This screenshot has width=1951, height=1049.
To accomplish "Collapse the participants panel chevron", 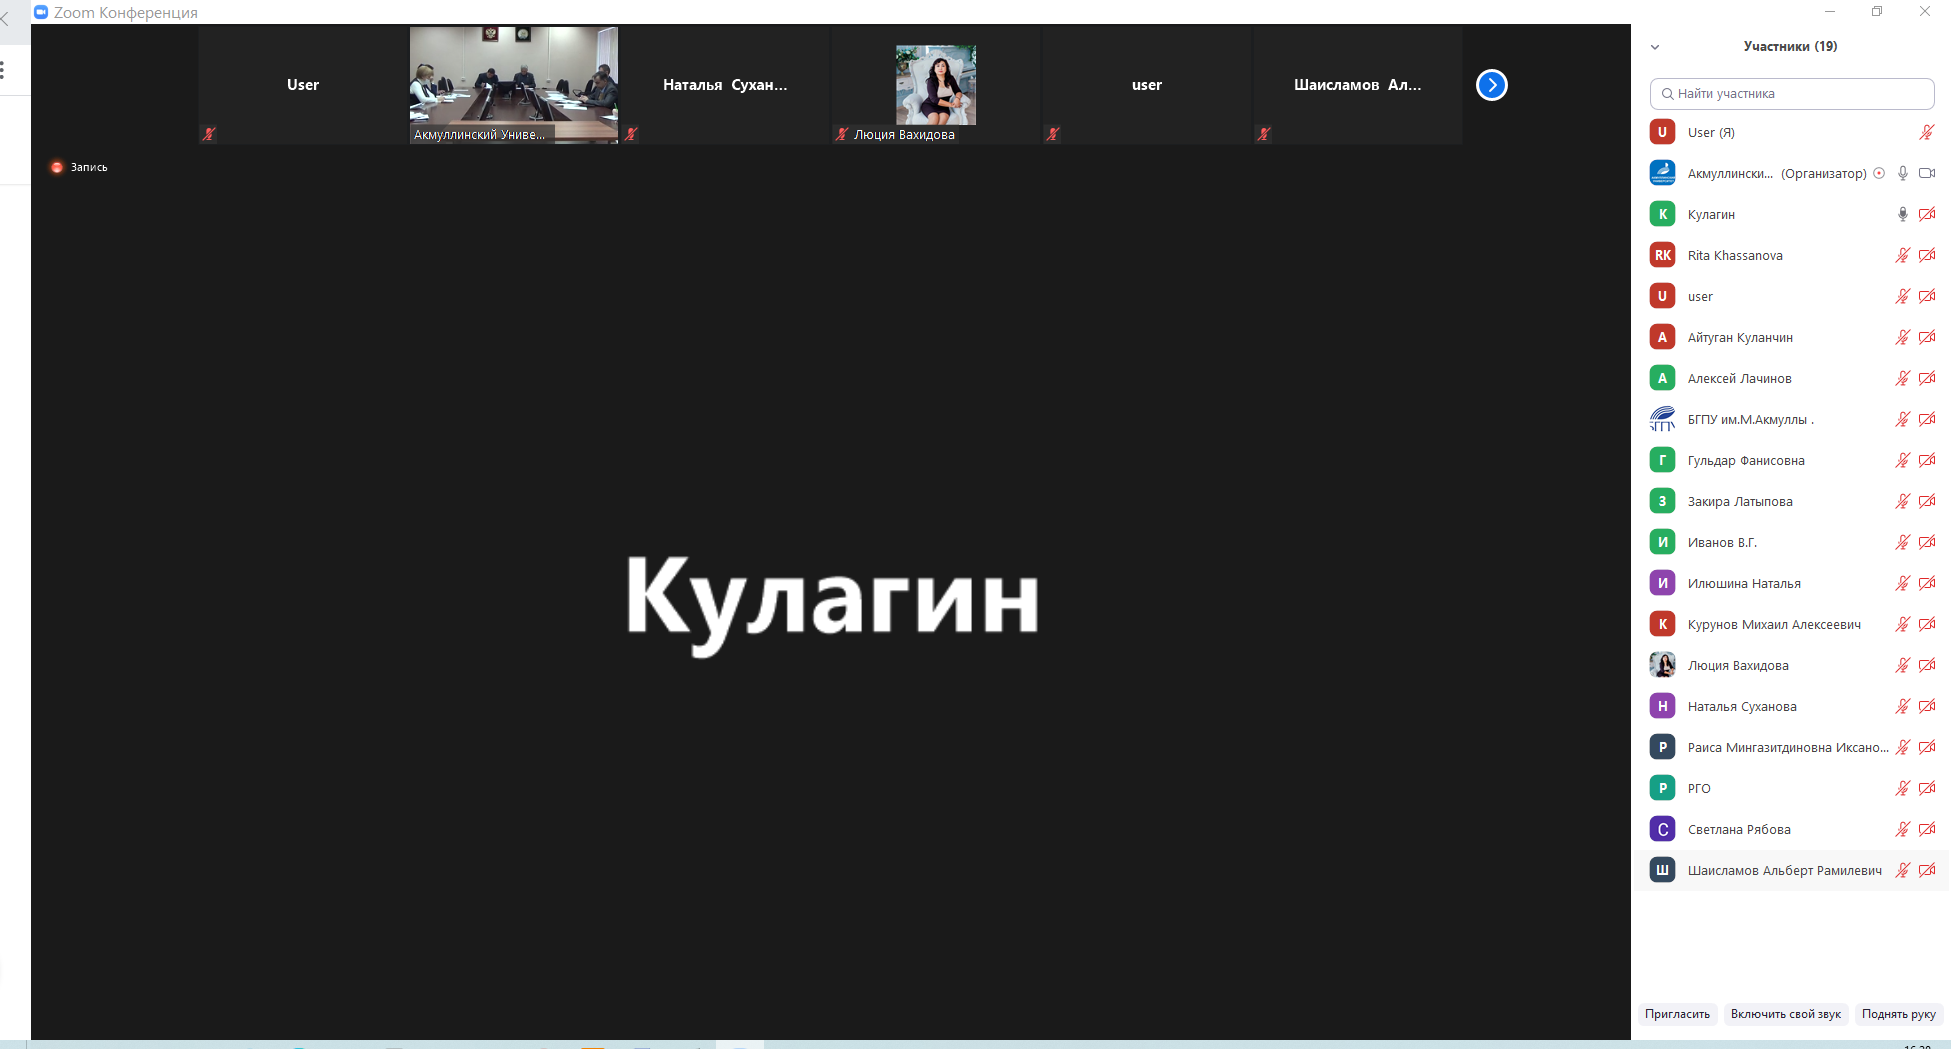I will coord(1655,47).
